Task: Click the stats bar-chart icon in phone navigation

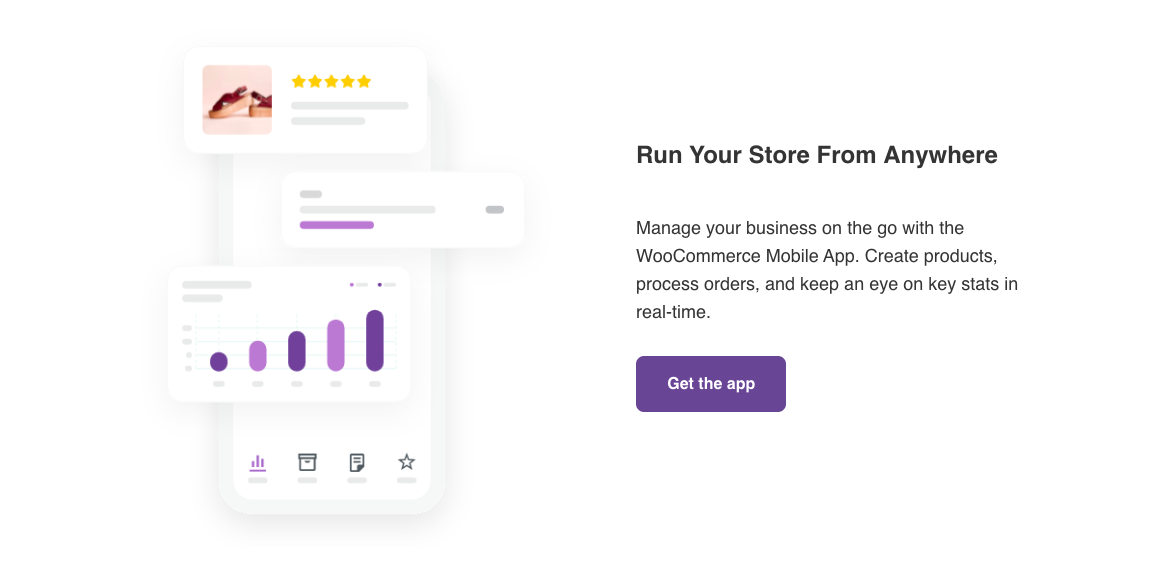Action: coord(258,462)
